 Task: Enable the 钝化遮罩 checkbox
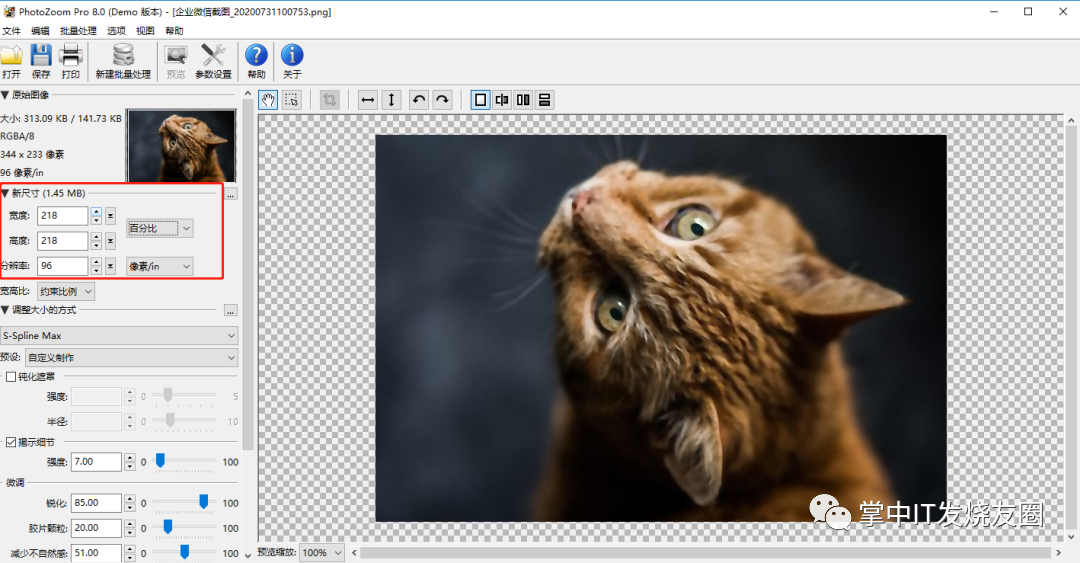tap(11, 377)
